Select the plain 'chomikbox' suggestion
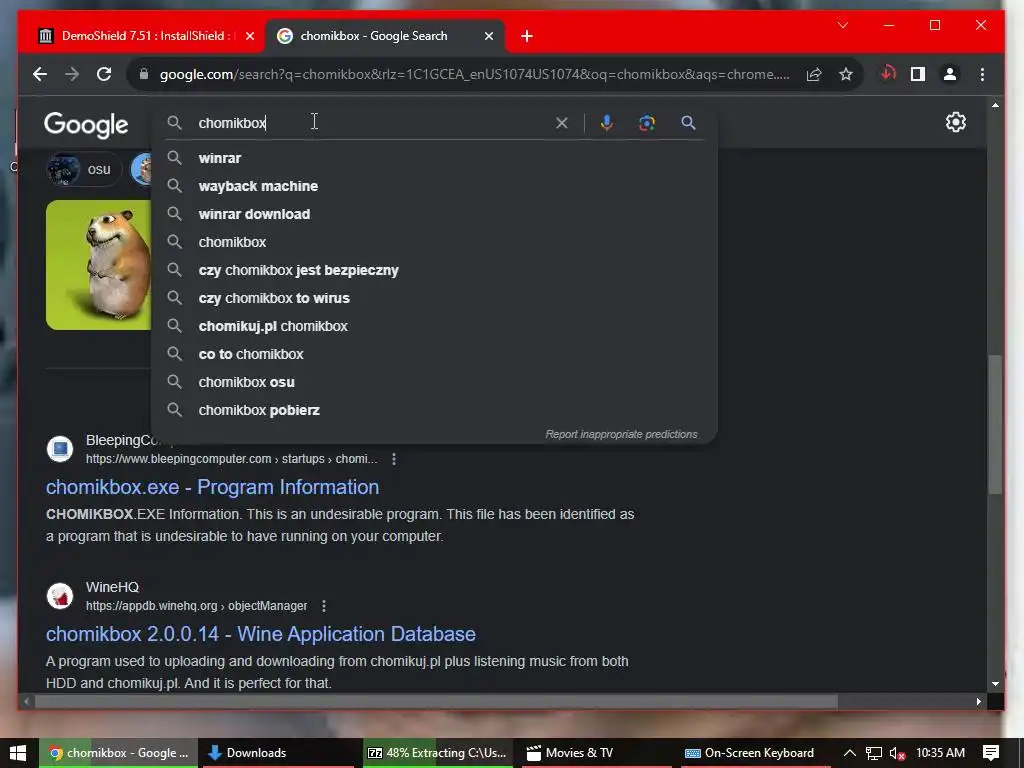The image size is (1024, 768). coord(434,242)
